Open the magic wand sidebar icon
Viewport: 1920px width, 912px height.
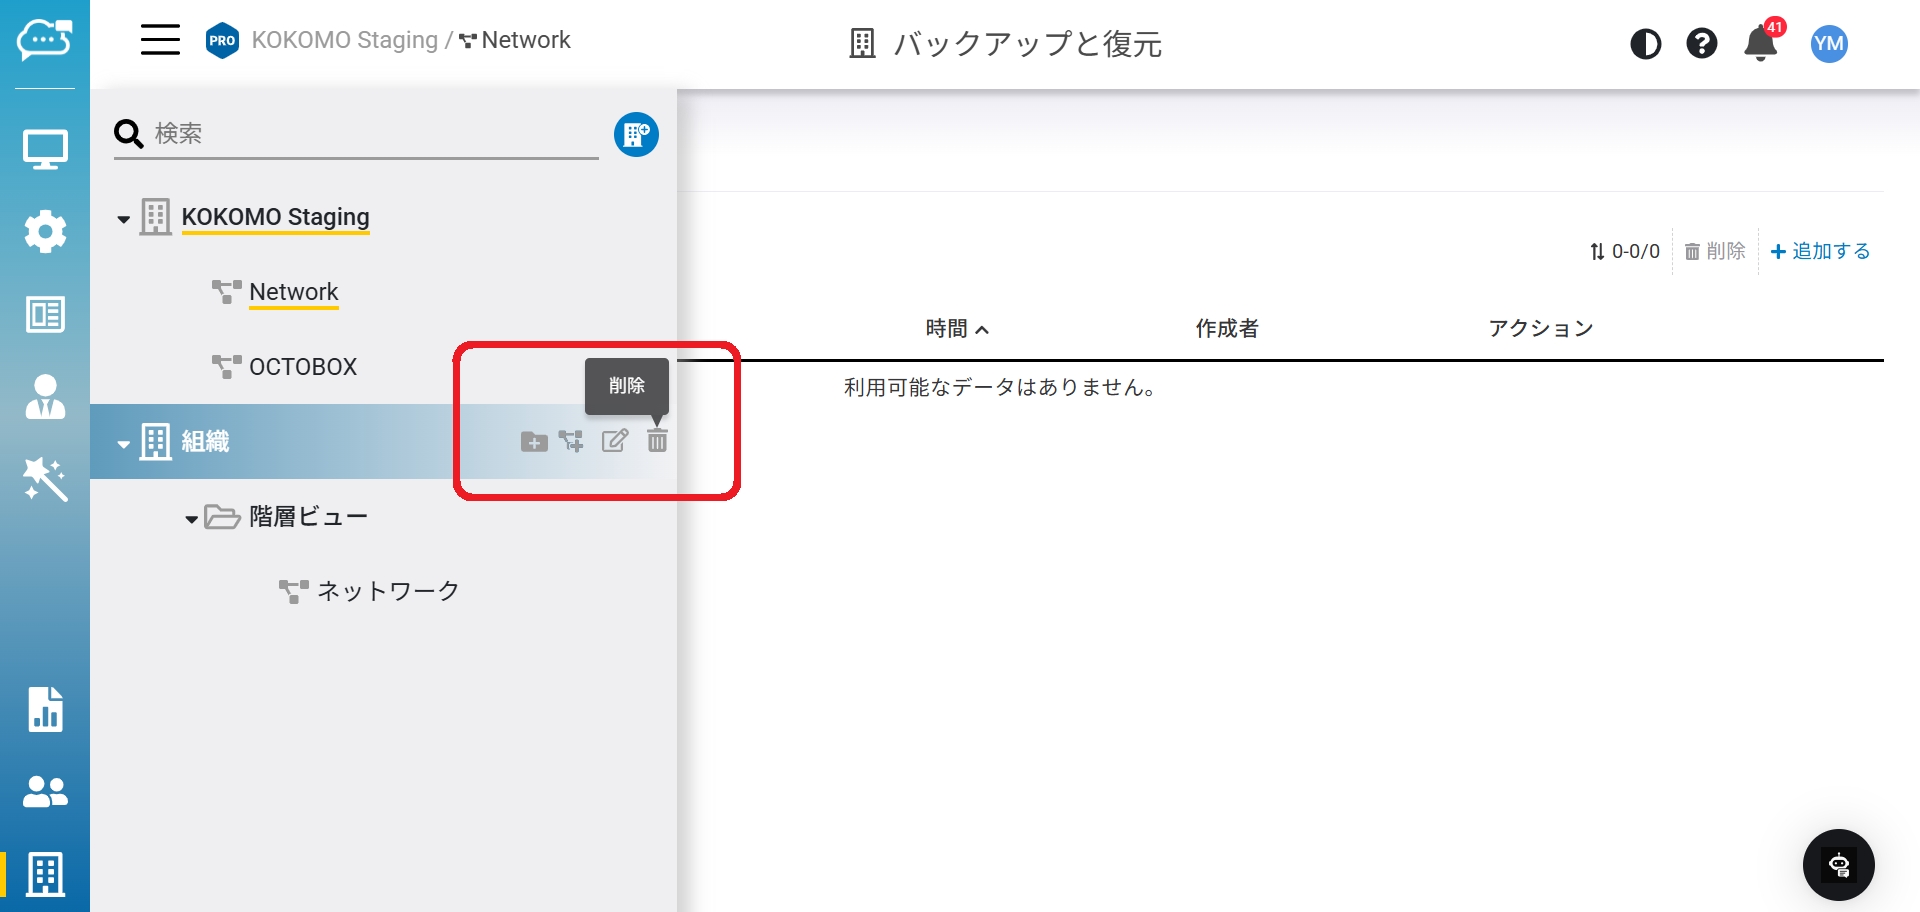[x=45, y=479]
